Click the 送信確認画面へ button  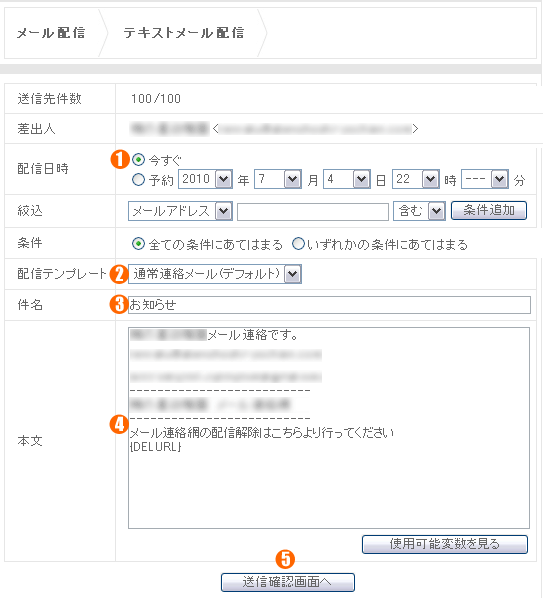coord(288,582)
